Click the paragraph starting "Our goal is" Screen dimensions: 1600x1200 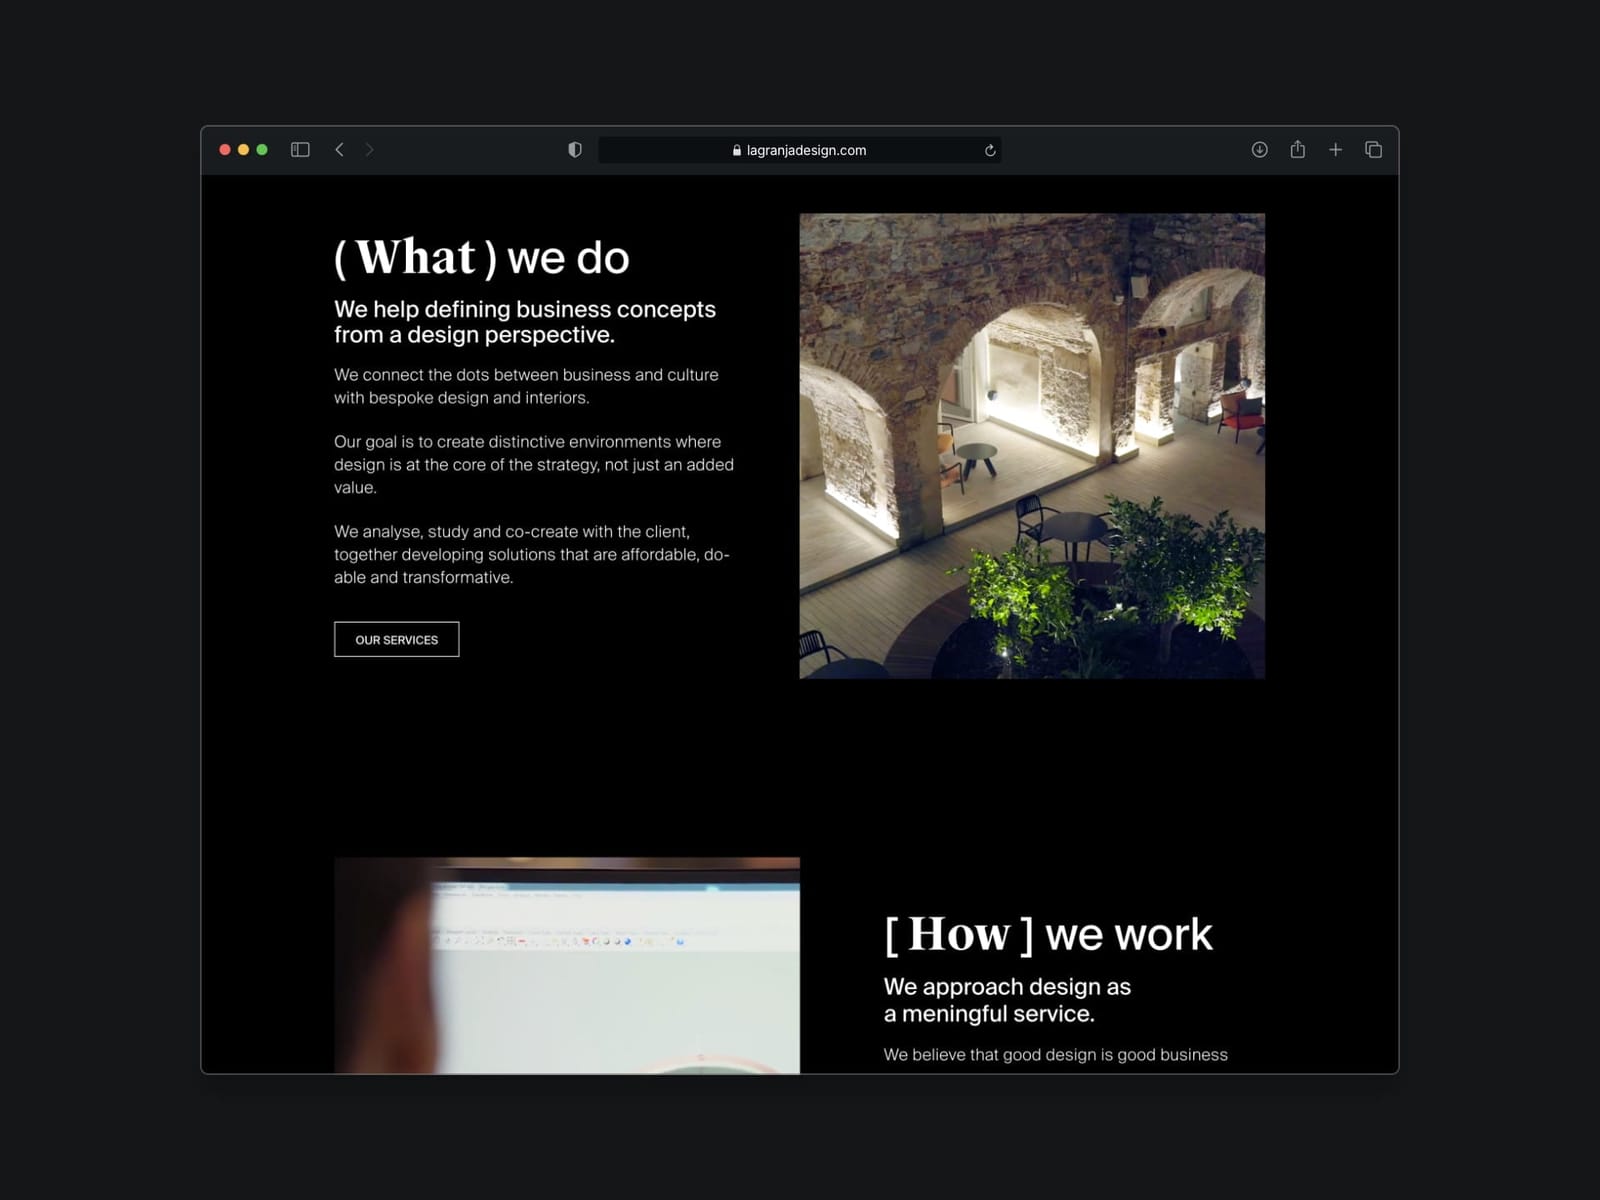pyautogui.click(x=534, y=465)
